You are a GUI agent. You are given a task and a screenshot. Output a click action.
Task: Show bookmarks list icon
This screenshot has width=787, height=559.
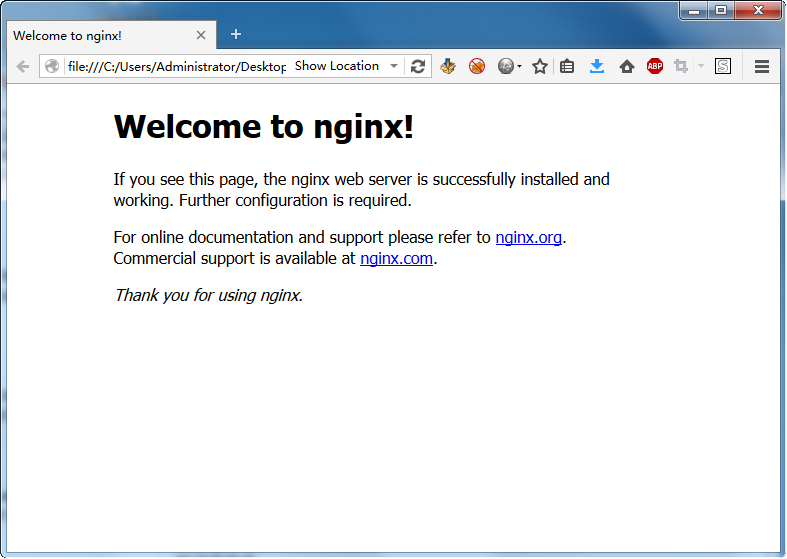[x=567, y=66]
